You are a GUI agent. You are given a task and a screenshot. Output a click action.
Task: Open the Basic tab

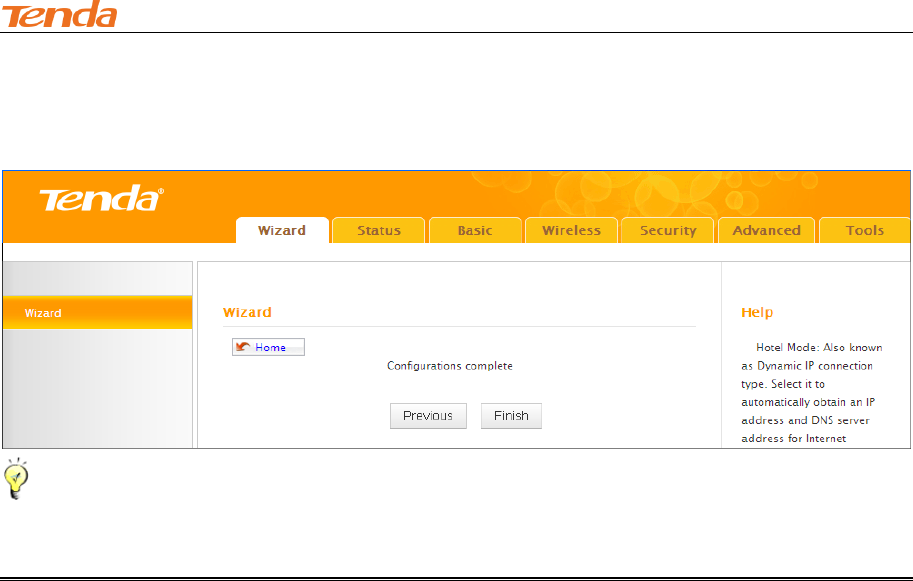click(475, 231)
